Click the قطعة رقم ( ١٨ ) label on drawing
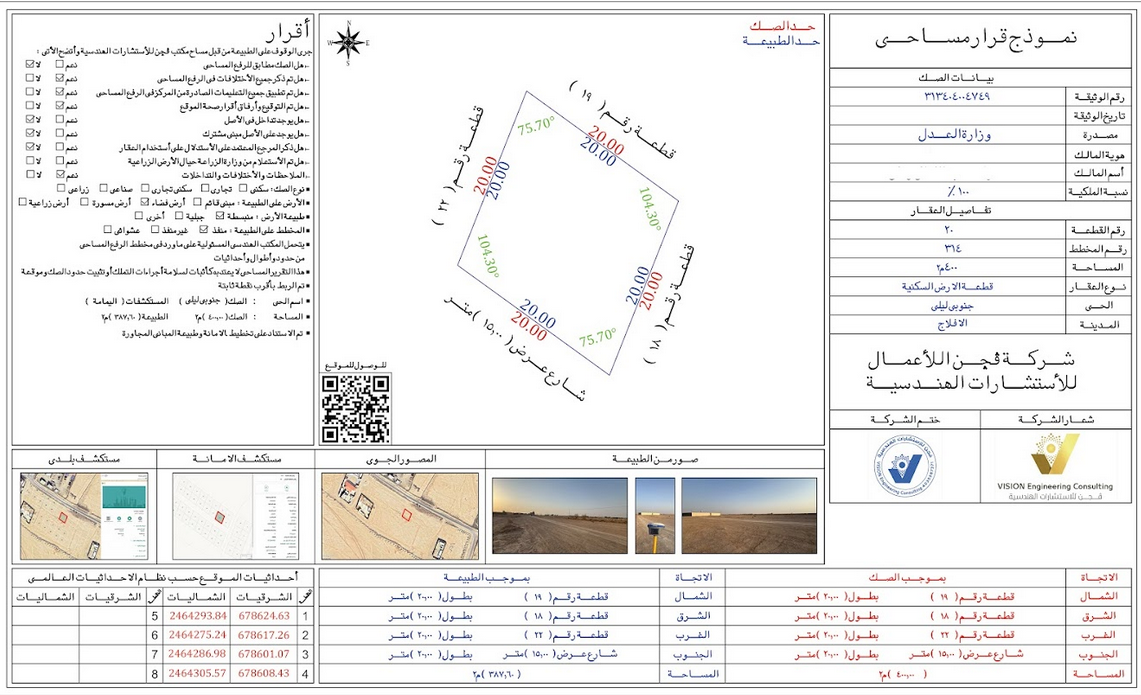Screen dimensions: 1141x695 (x=669, y=304)
